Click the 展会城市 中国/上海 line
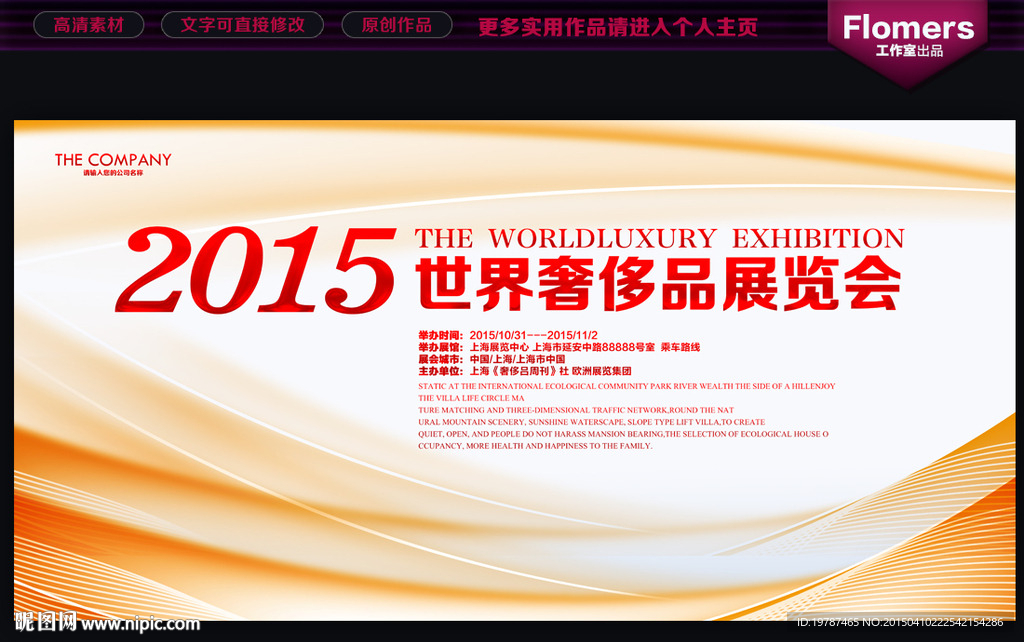The image size is (1024, 642). click(492, 359)
